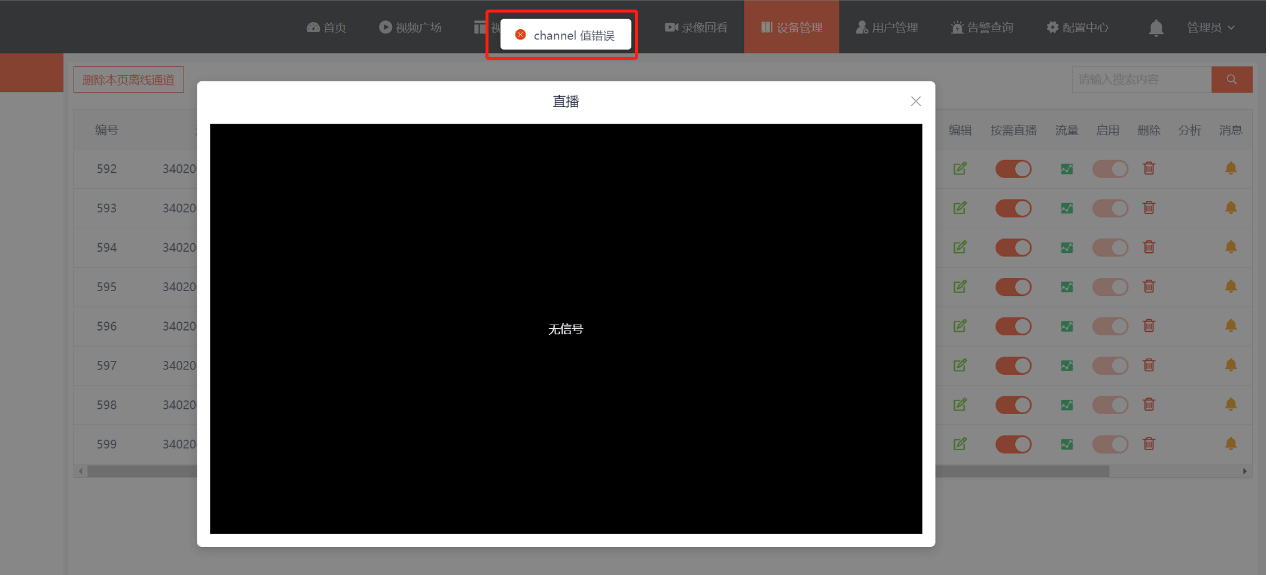Click row number 595
Image resolution: width=1270 pixels, height=575 pixels.
pyautogui.click(x=107, y=287)
